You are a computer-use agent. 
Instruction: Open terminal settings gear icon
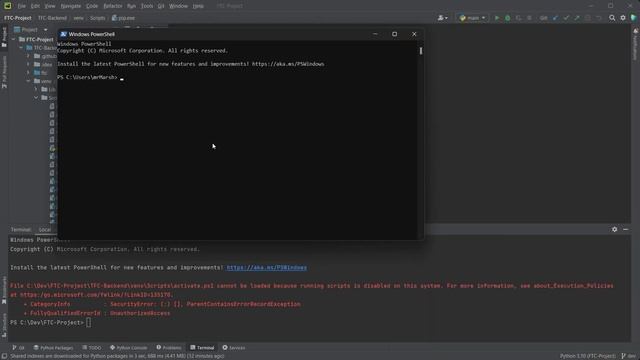(x=614, y=230)
